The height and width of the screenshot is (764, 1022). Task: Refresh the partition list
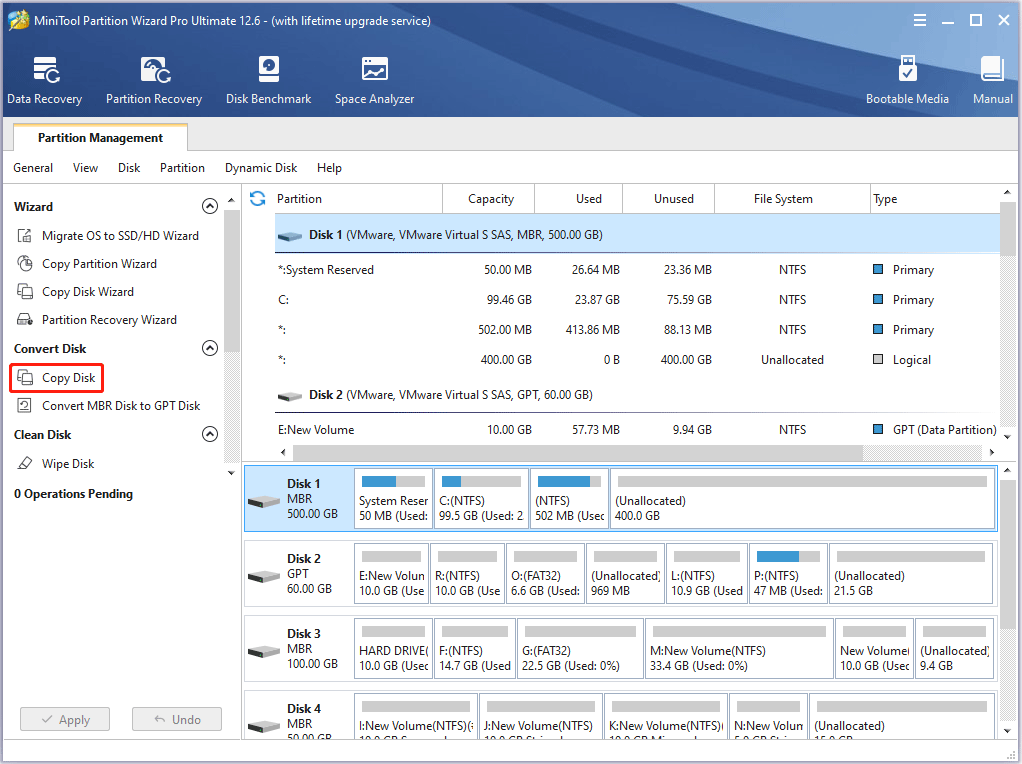point(257,198)
